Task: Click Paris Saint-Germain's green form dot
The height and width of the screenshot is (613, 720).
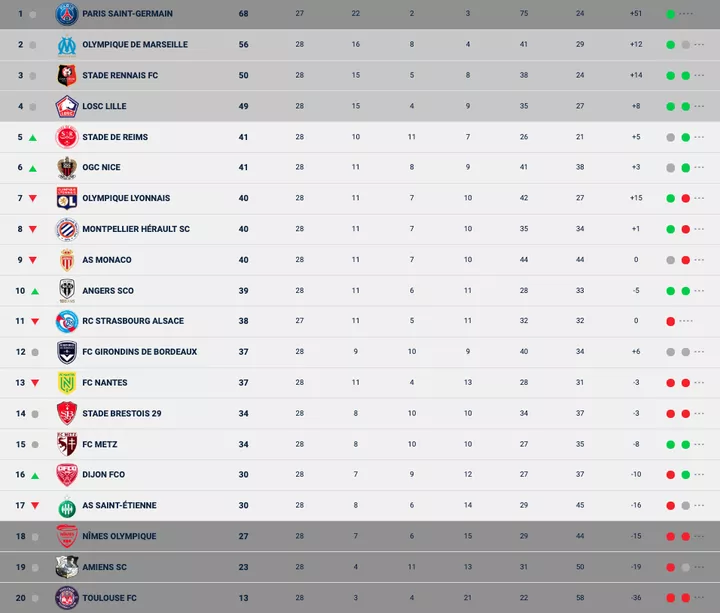Action: pyautogui.click(x=670, y=14)
